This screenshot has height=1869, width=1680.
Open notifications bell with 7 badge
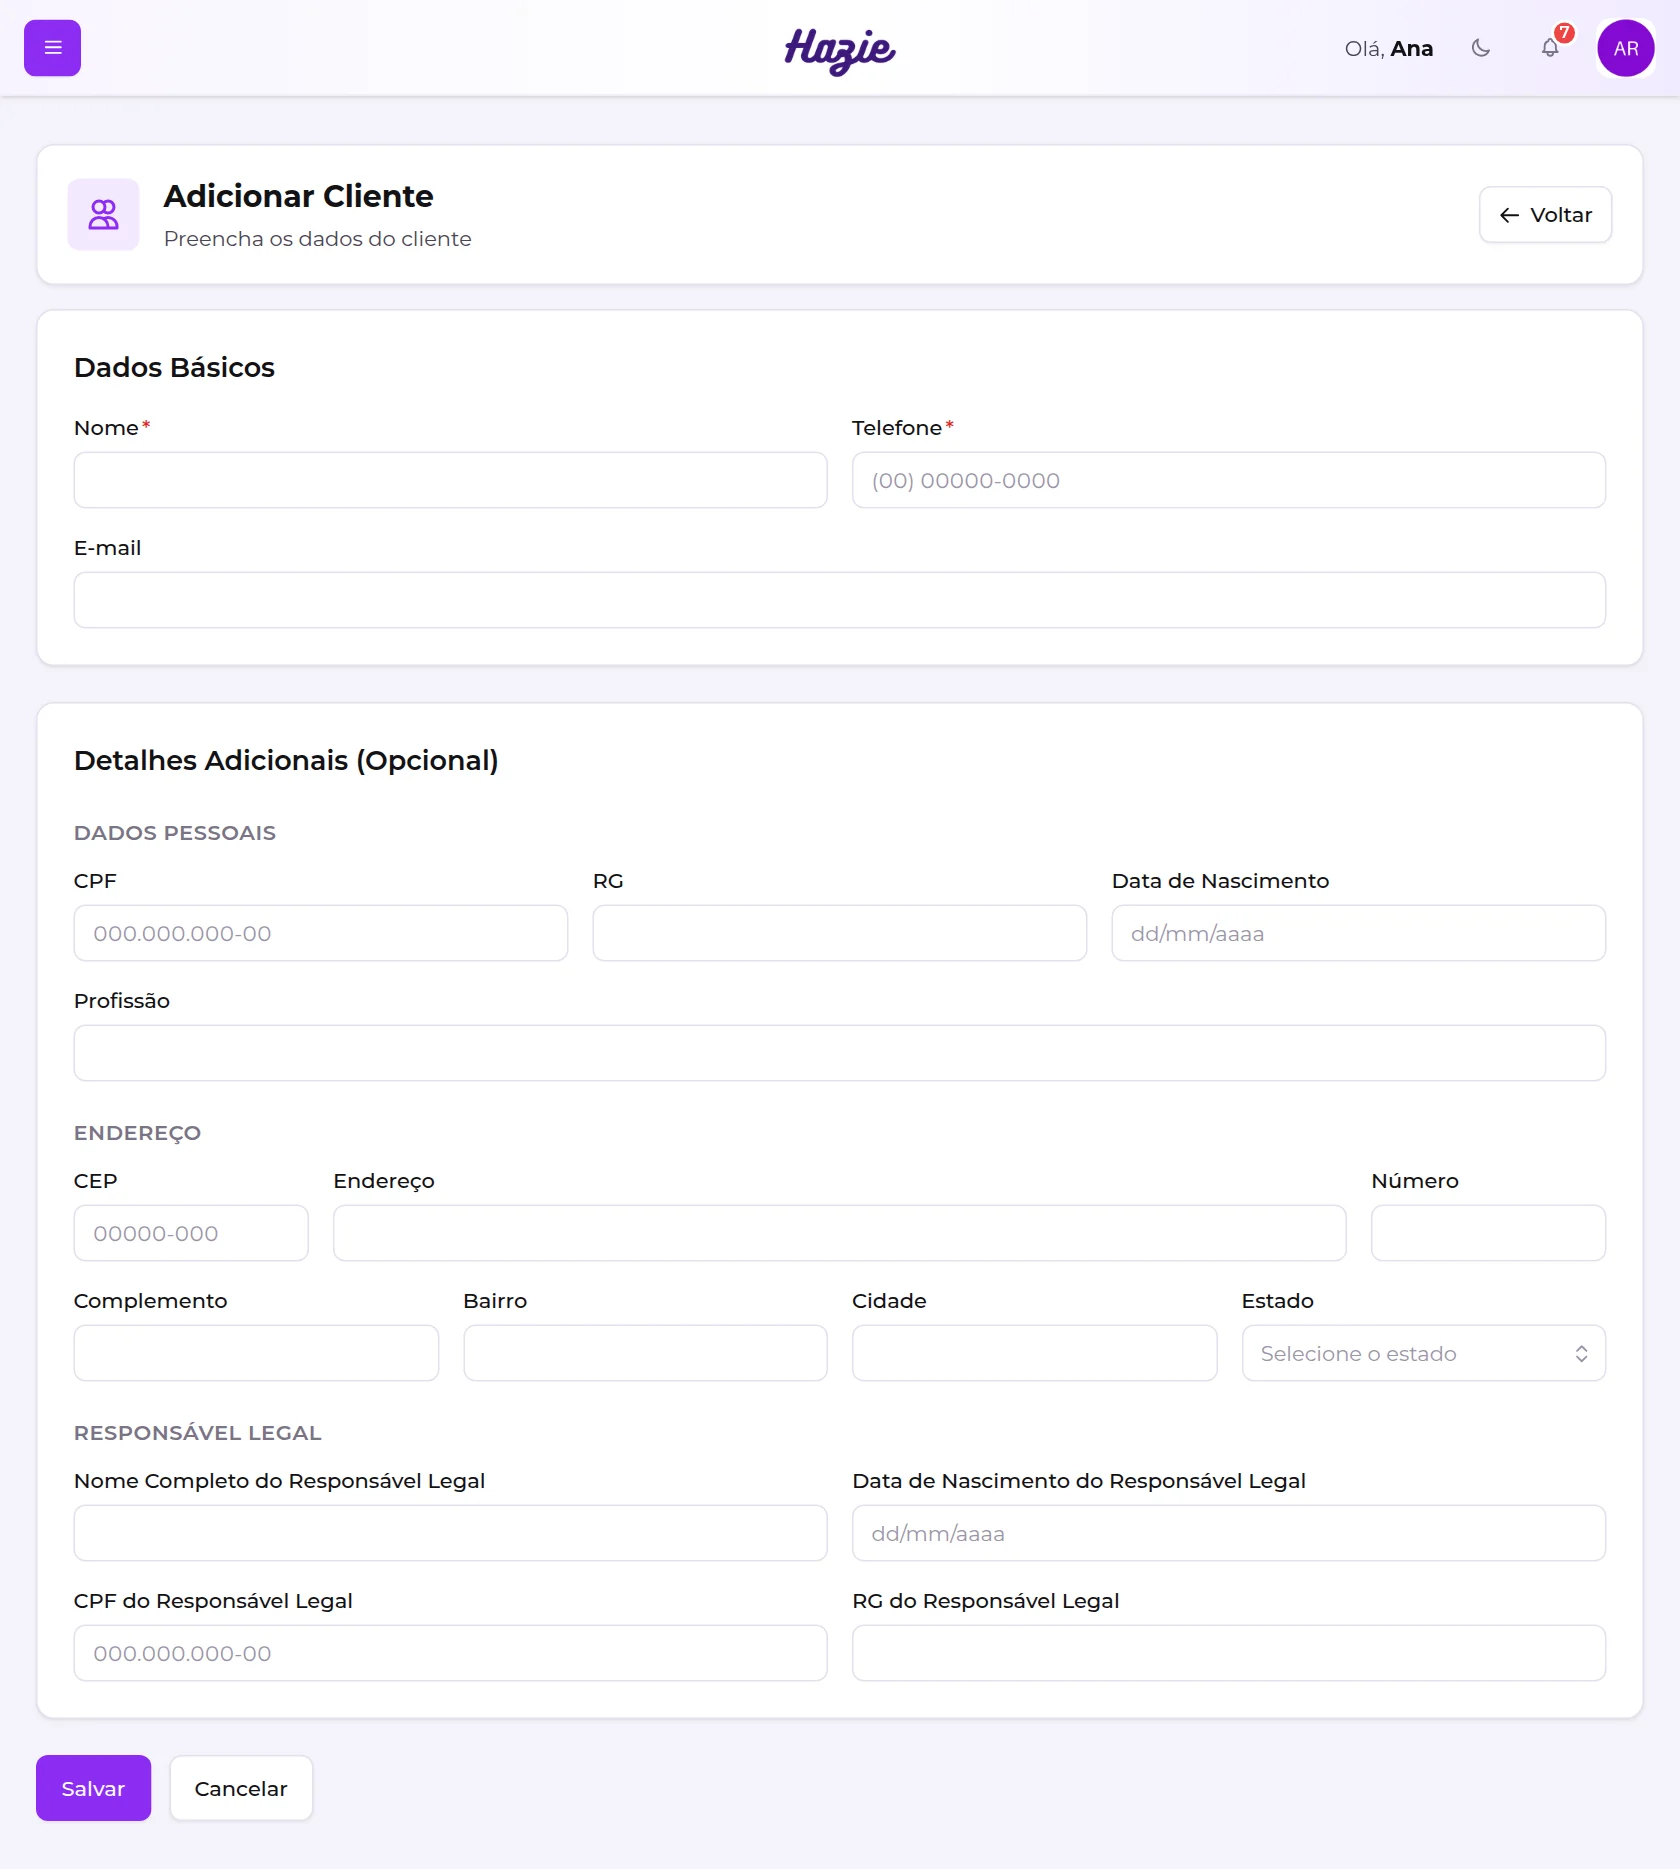(1550, 48)
